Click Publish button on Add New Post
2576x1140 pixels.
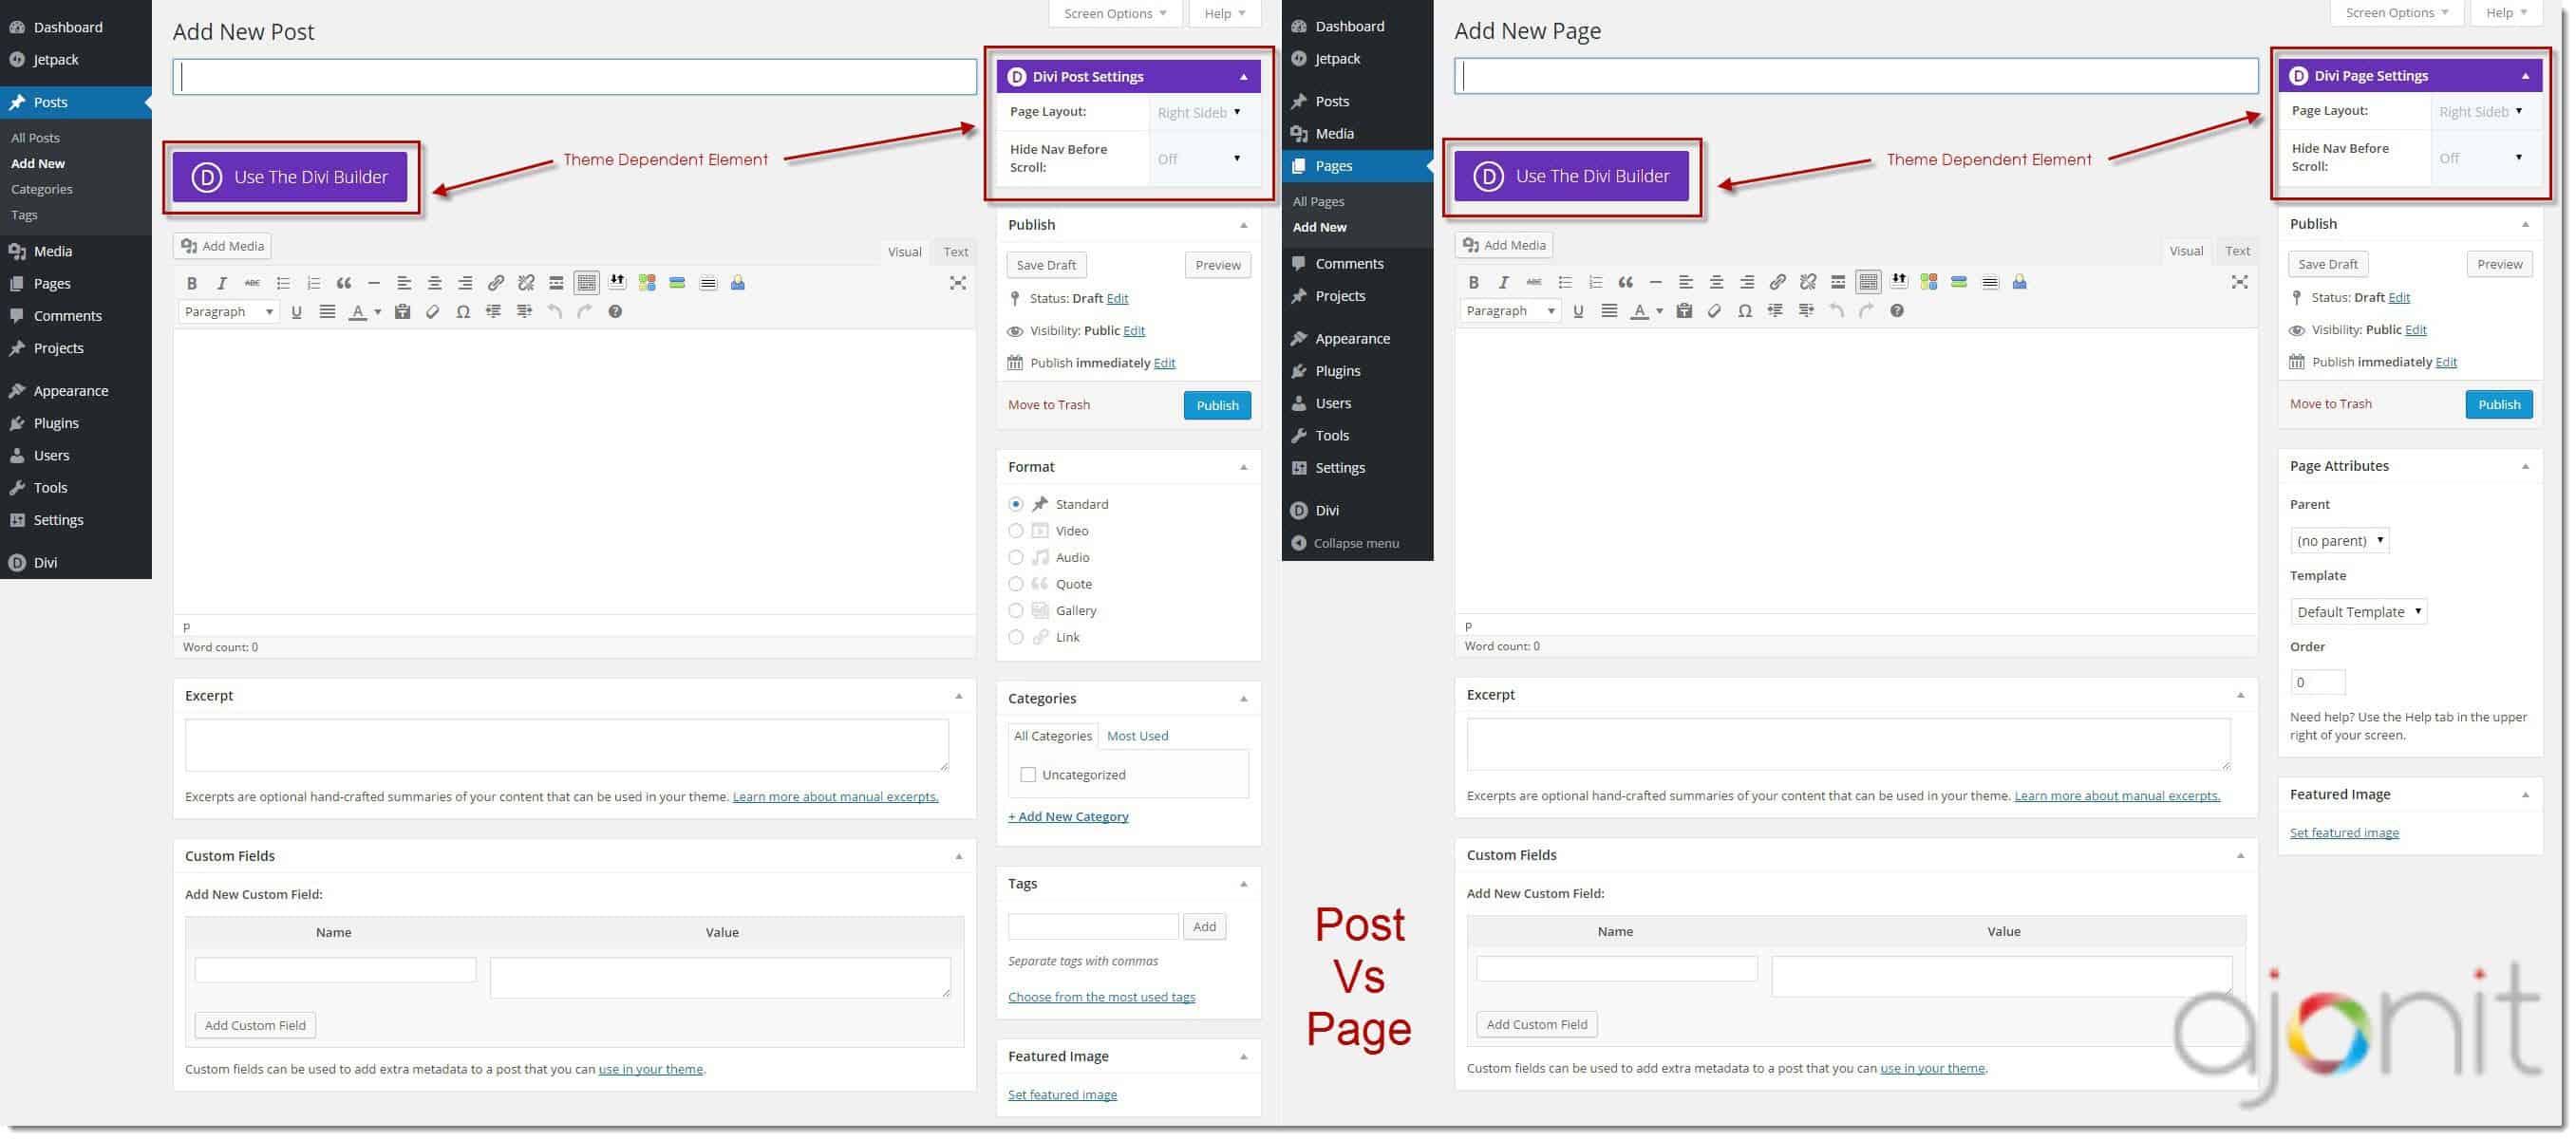coord(1217,405)
